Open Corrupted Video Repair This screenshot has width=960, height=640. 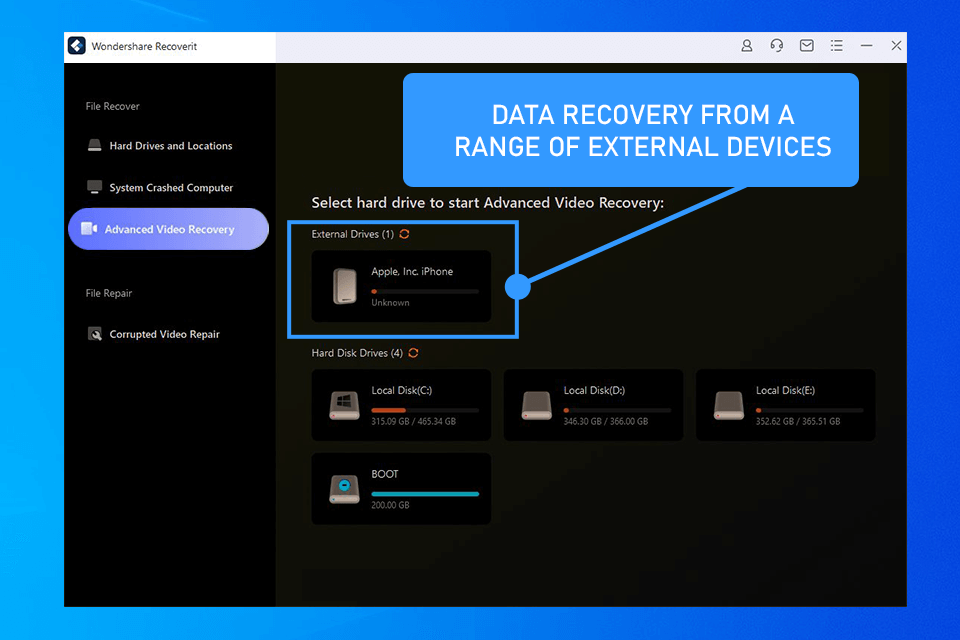point(168,334)
